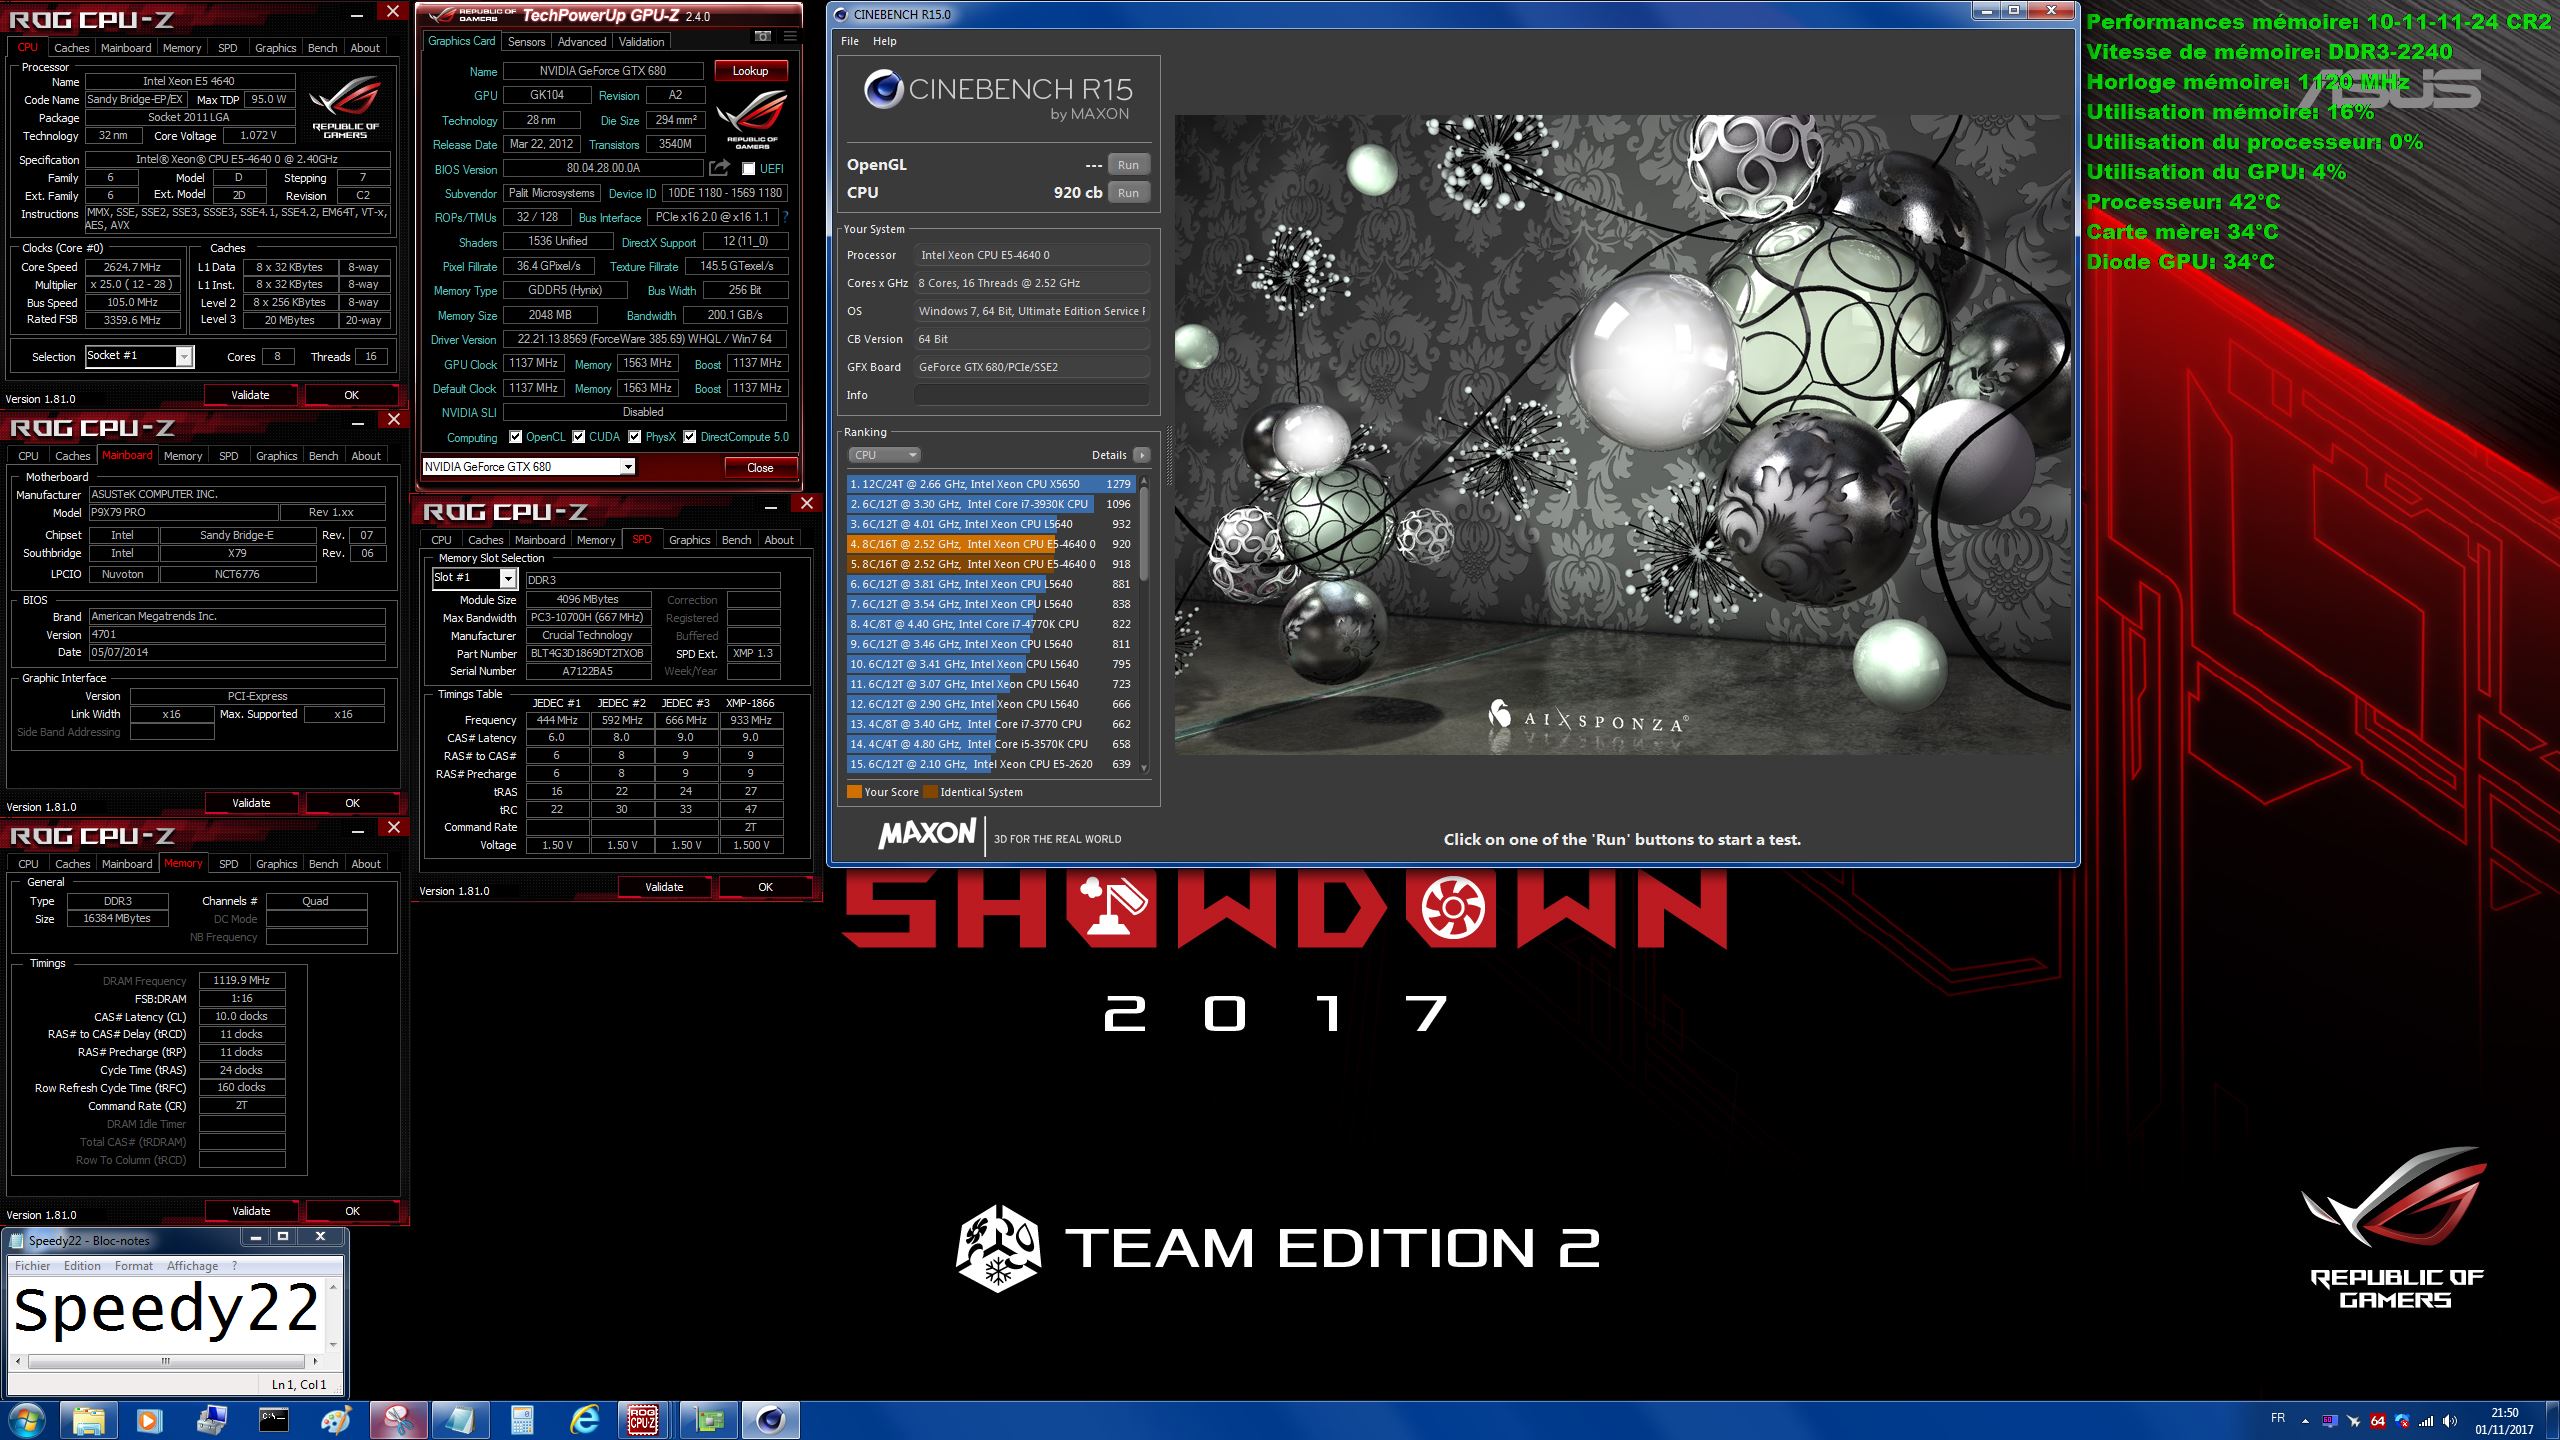Click the Details arrow in Cinebench ranking
2560x1440 pixels.
[1141, 455]
